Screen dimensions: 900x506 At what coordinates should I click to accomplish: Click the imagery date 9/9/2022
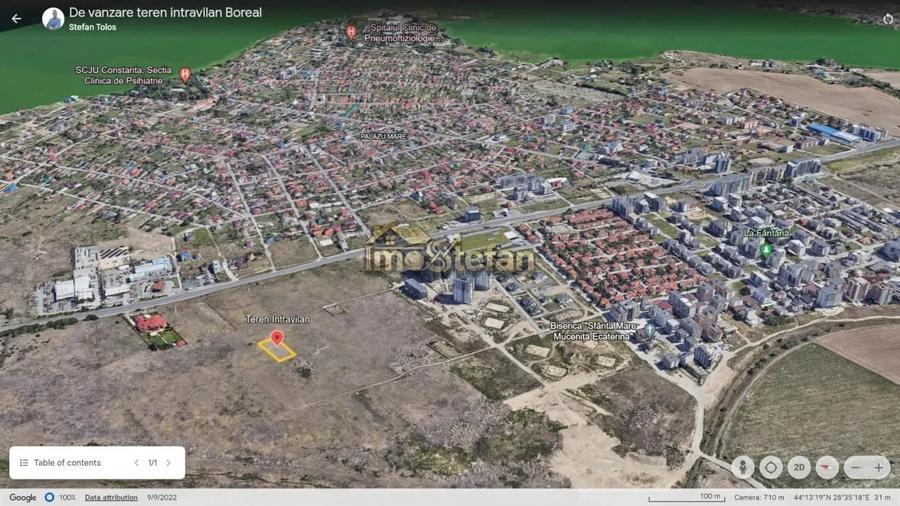coord(162,497)
